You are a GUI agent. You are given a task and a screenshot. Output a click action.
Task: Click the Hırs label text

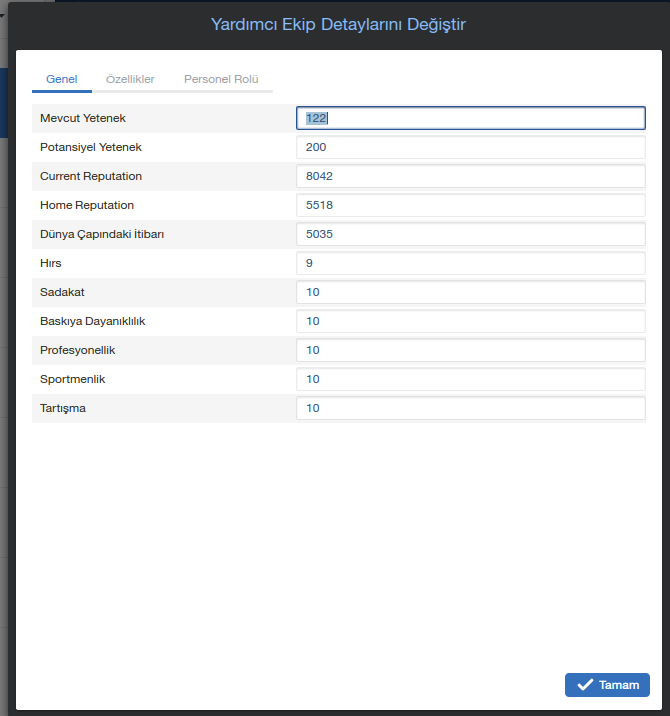coord(51,263)
